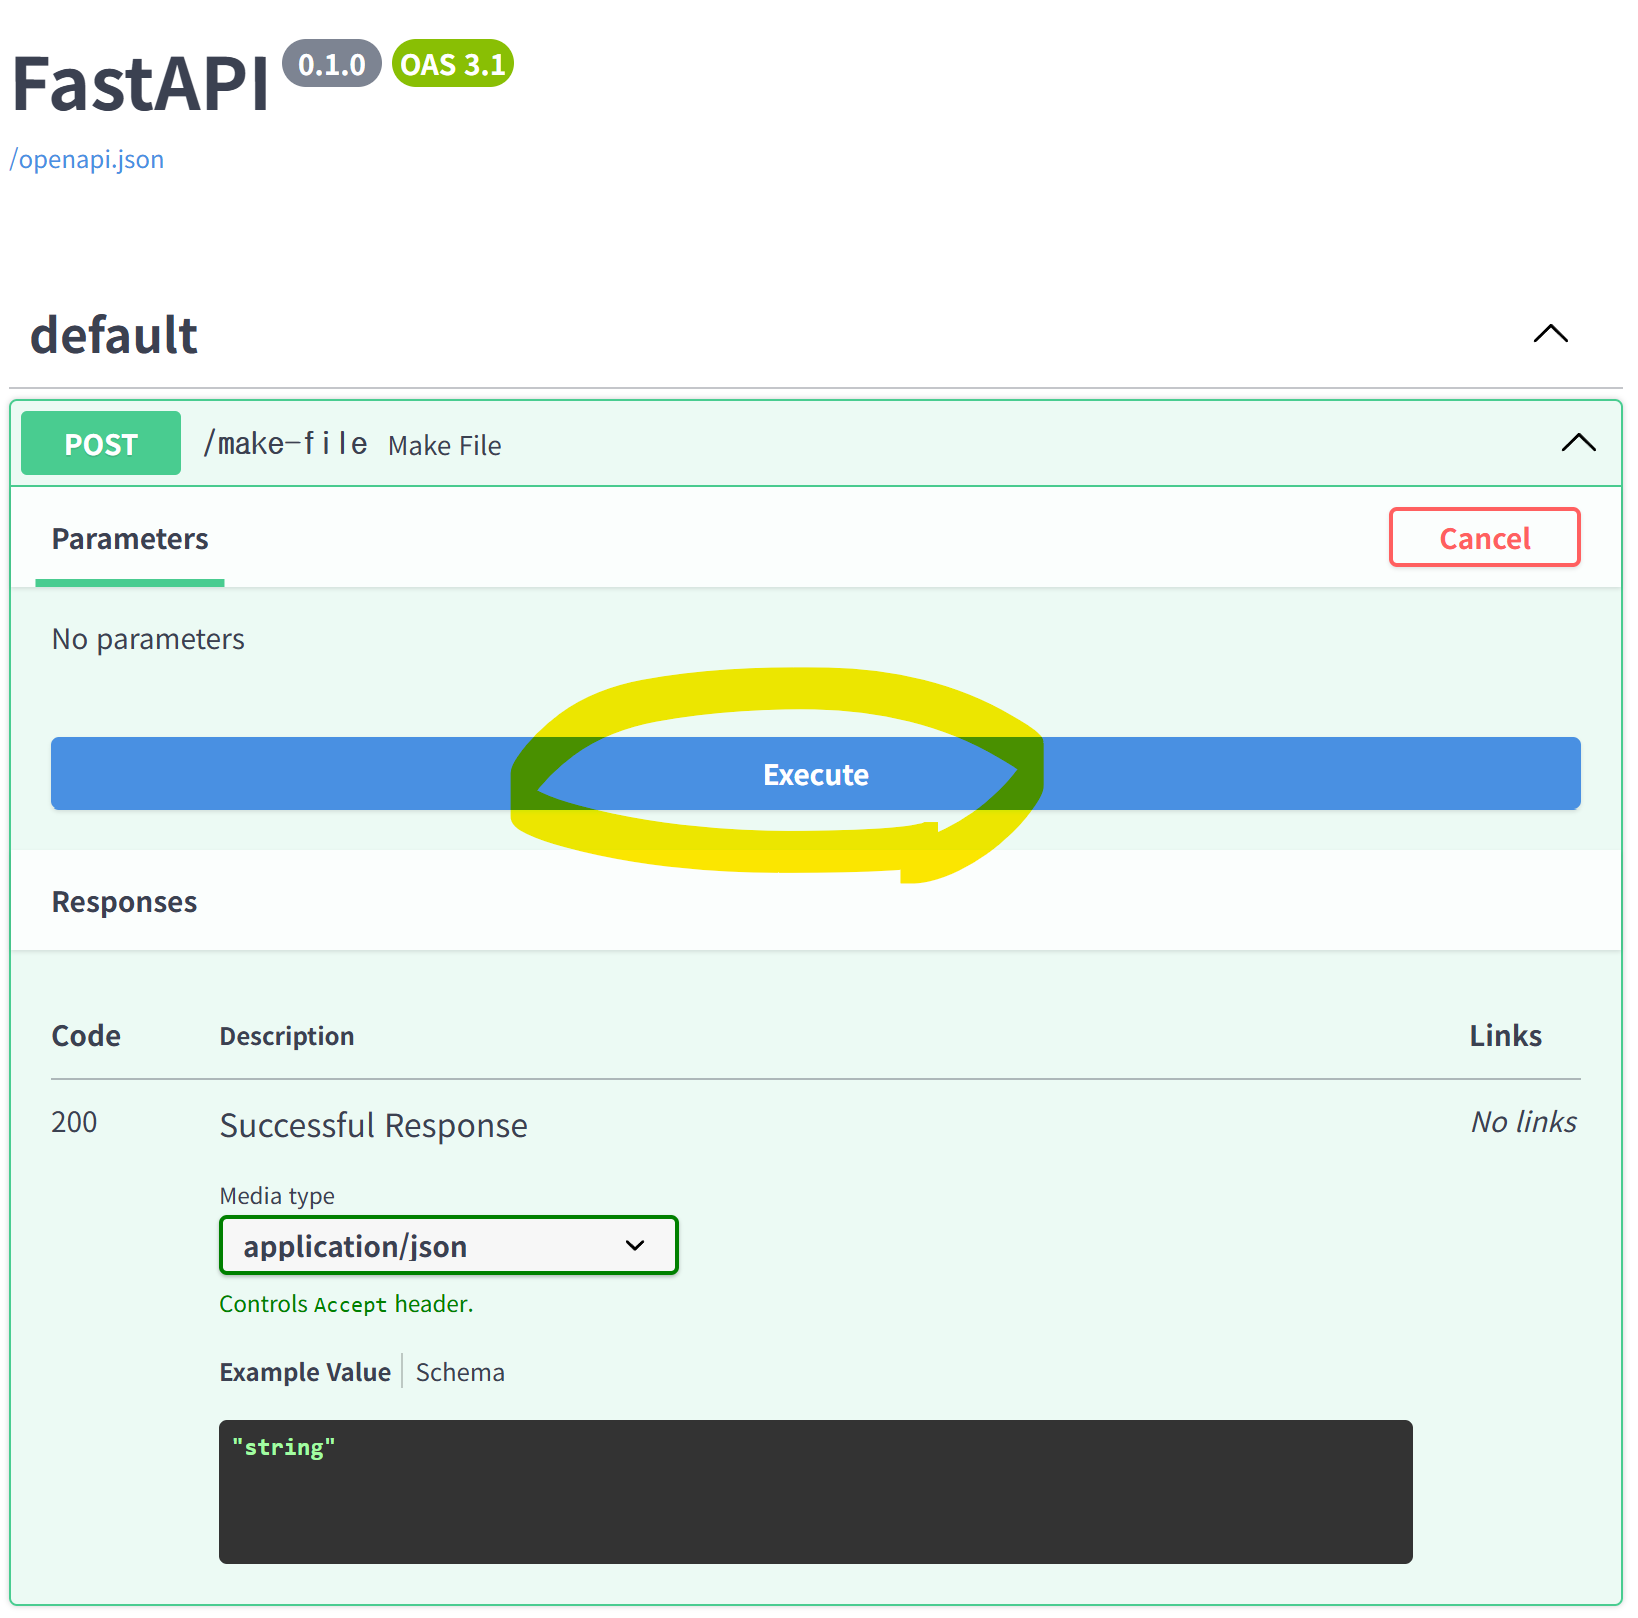Select the Example Value tab

(x=305, y=1372)
